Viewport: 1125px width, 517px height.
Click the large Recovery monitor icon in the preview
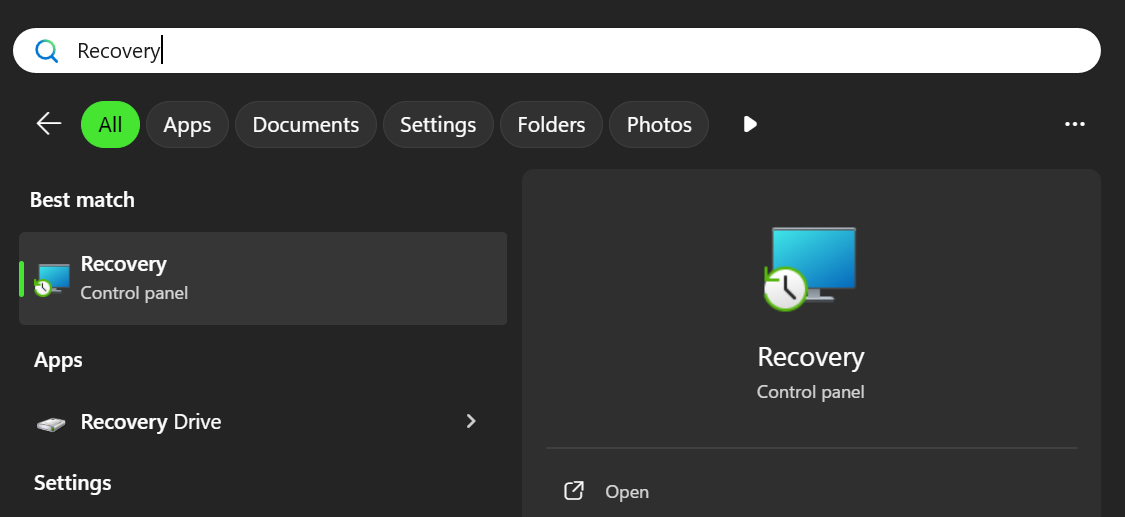click(x=811, y=268)
